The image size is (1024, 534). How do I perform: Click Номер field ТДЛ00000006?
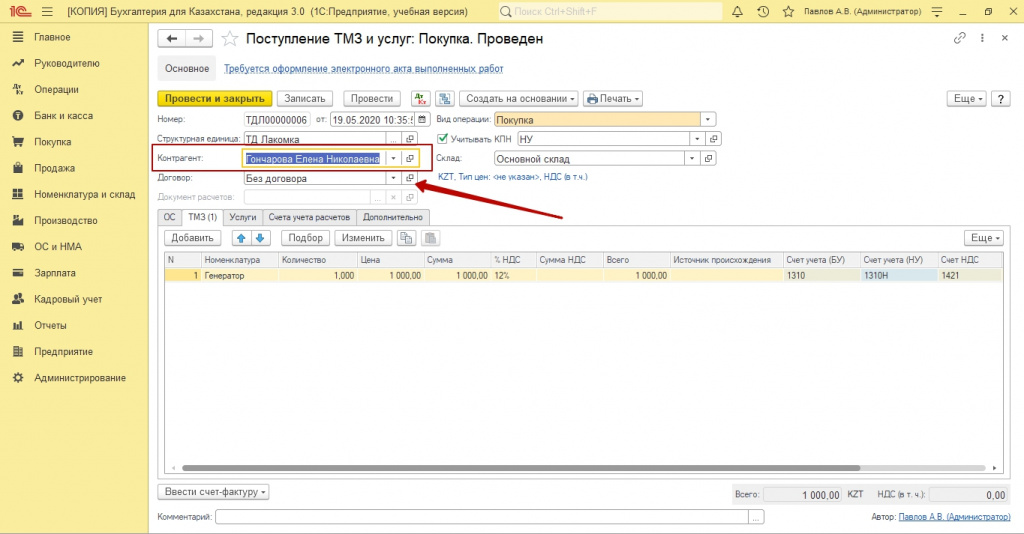[x=276, y=119]
